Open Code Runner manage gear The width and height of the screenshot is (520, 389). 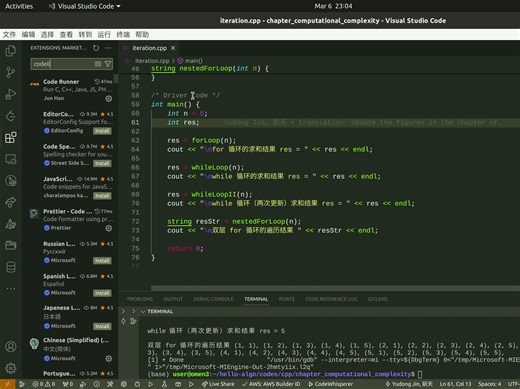coord(109,99)
